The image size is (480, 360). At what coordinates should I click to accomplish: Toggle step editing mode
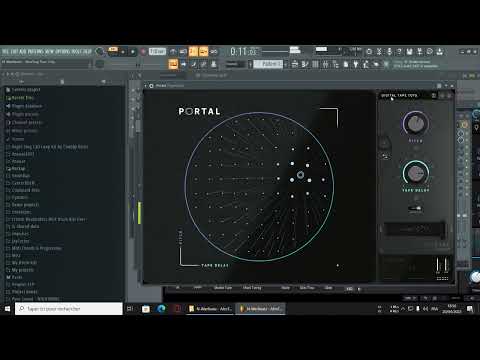click(x=193, y=64)
